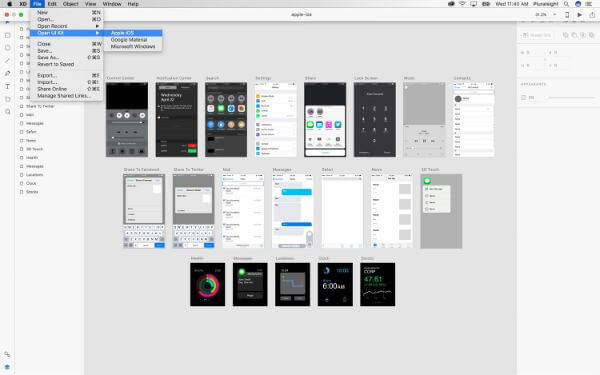Toggle the Fill checkbox under Appearance
The width and height of the screenshot is (600, 375).
click(x=524, y=98)
